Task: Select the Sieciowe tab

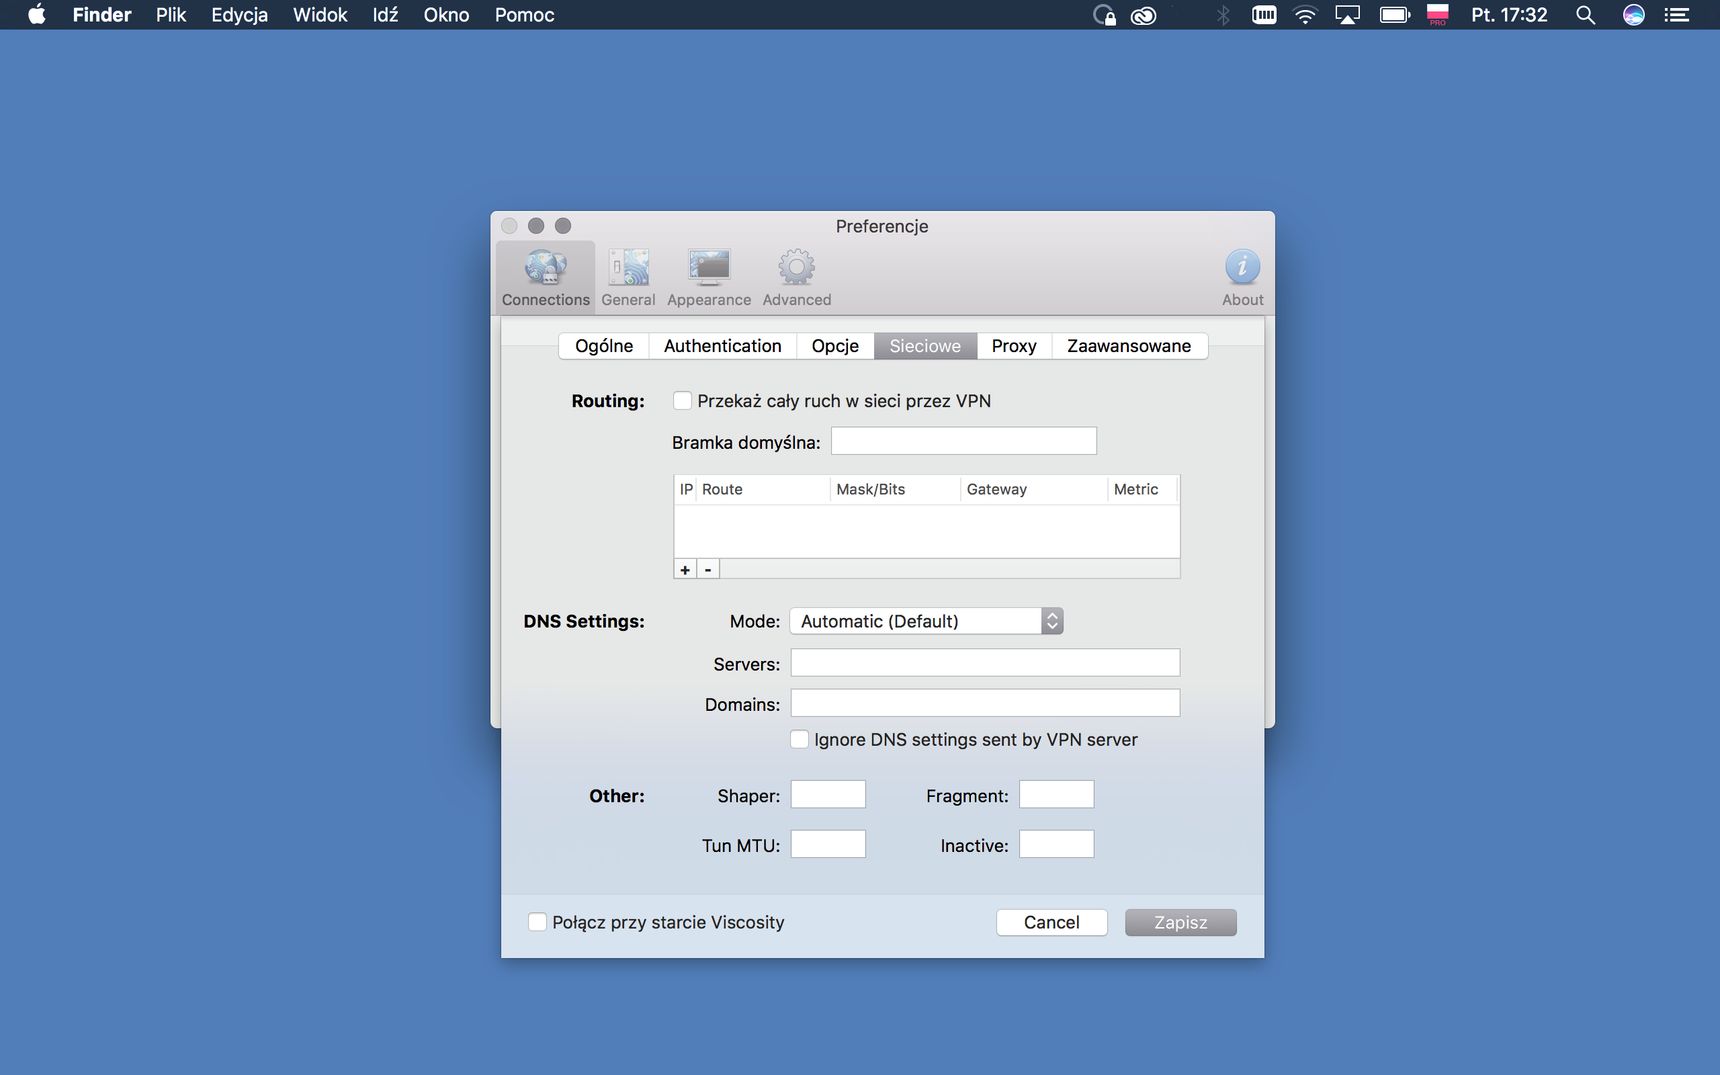Action: [x=925, y=346]
